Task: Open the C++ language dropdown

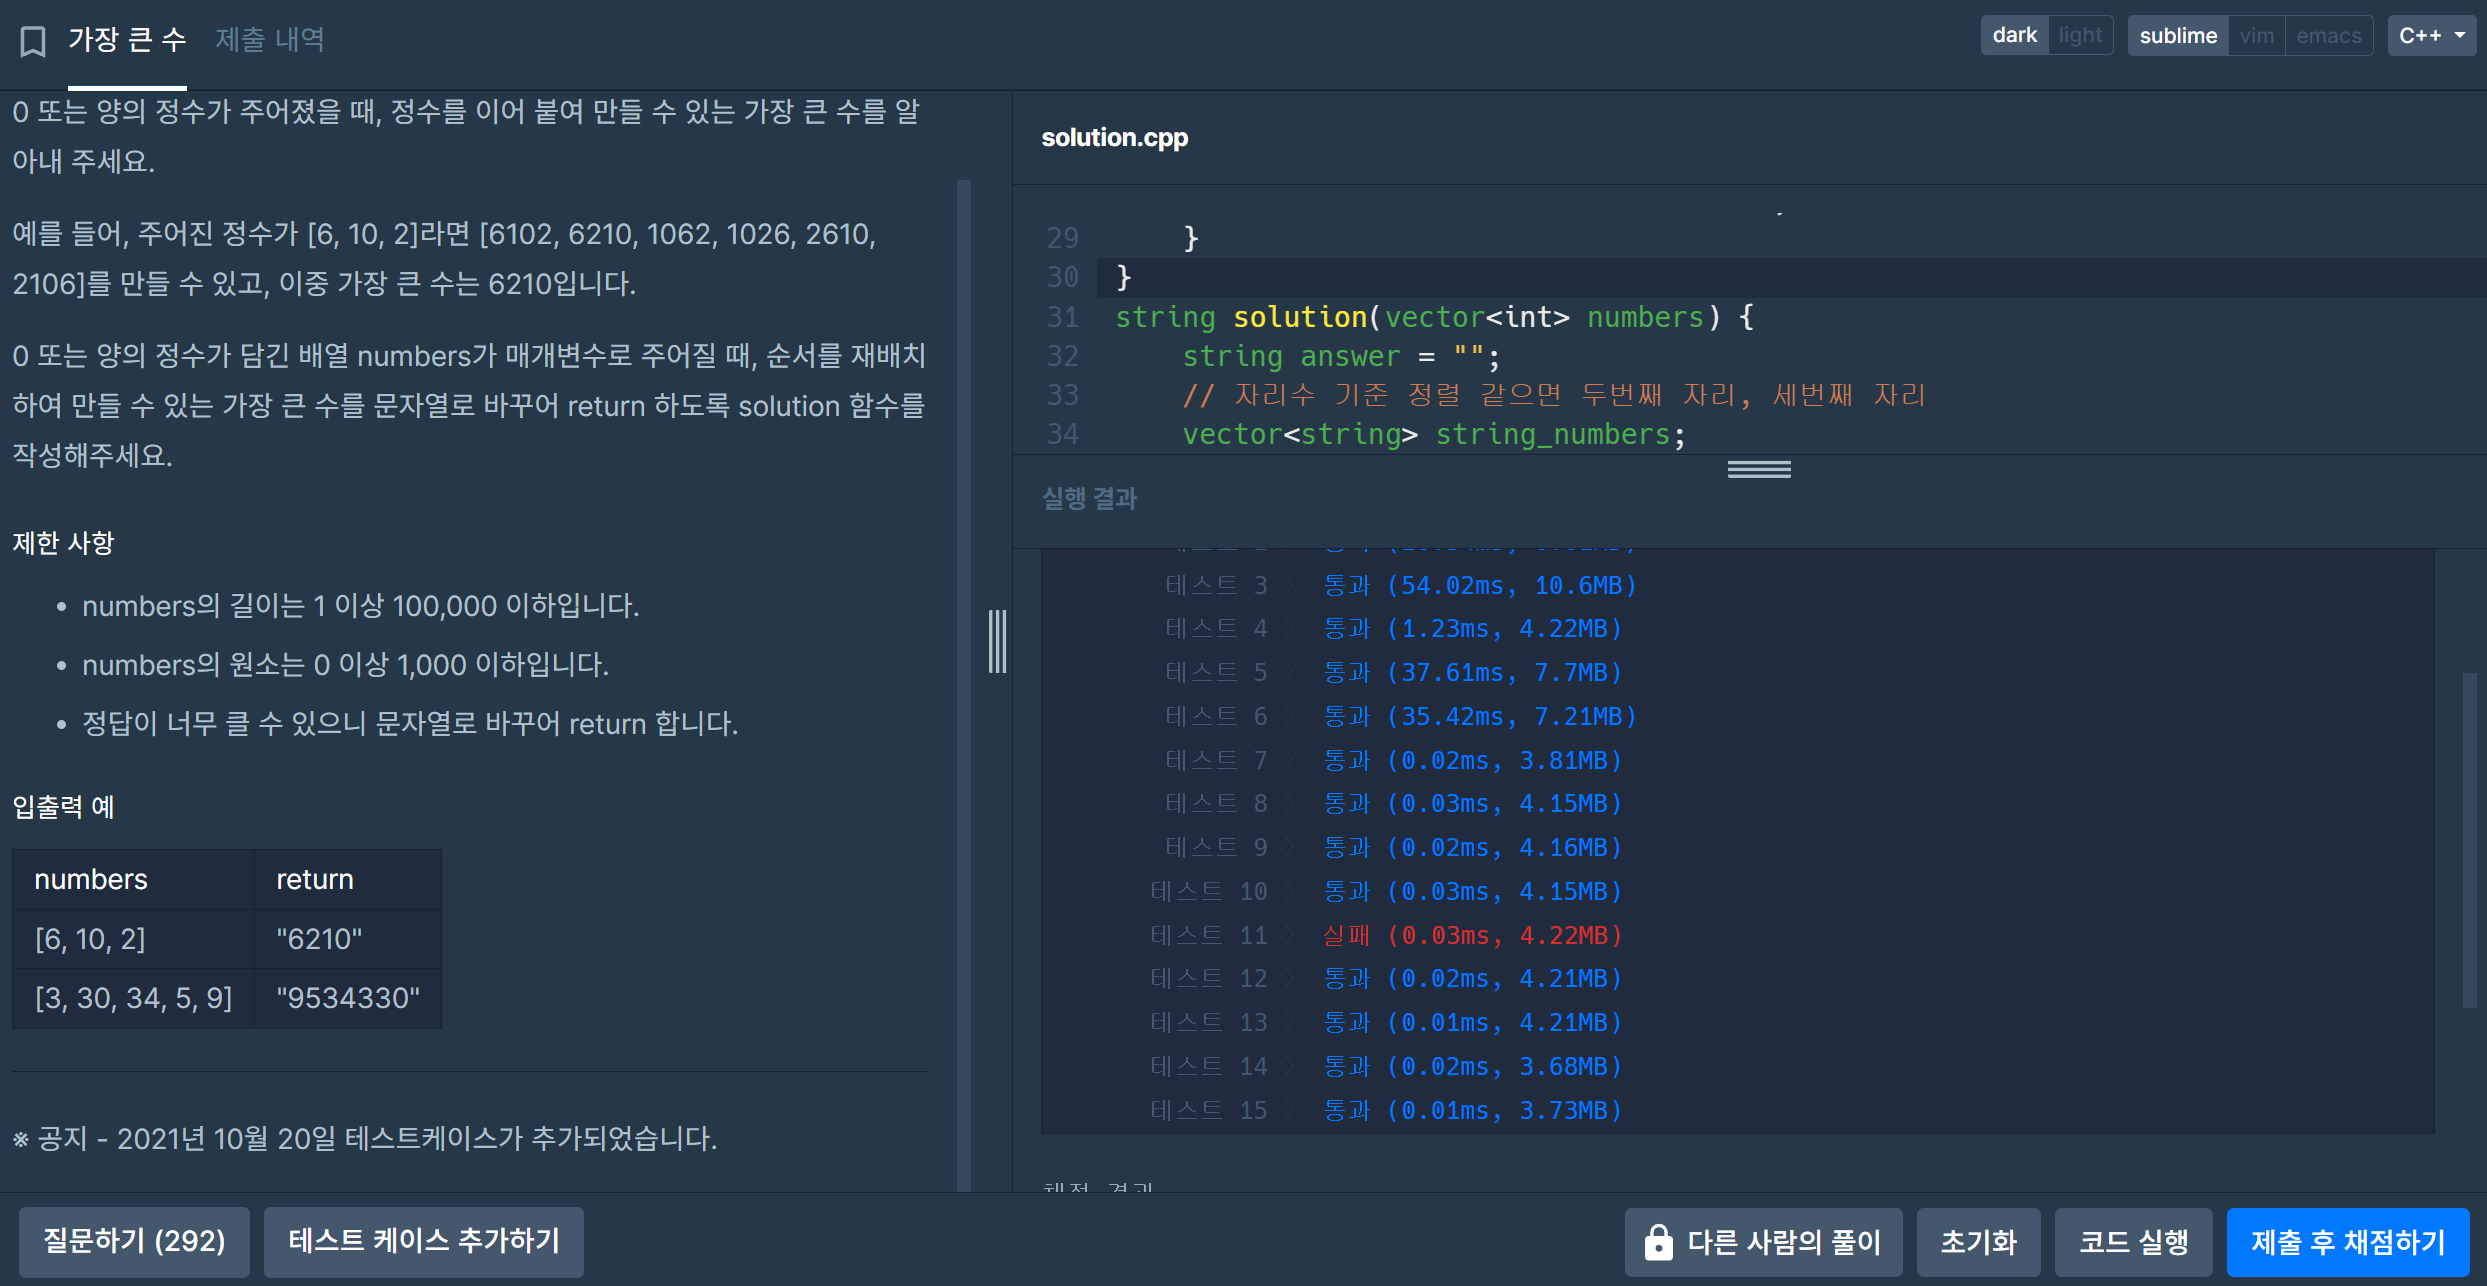Action: [x=2431, y=36]
